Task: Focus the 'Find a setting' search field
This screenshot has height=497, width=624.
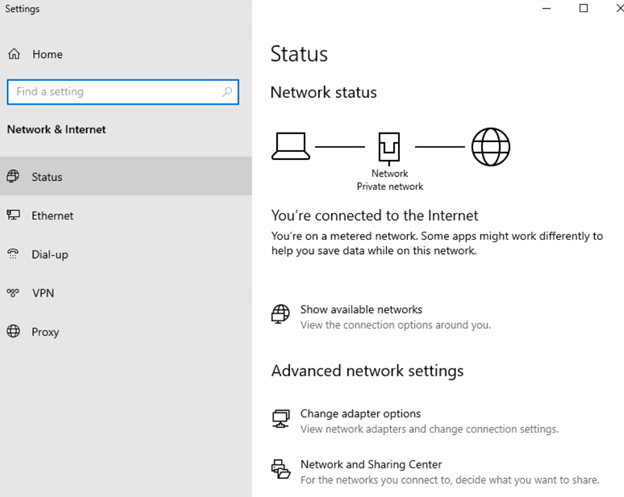Action: click(x=115, y=92)
